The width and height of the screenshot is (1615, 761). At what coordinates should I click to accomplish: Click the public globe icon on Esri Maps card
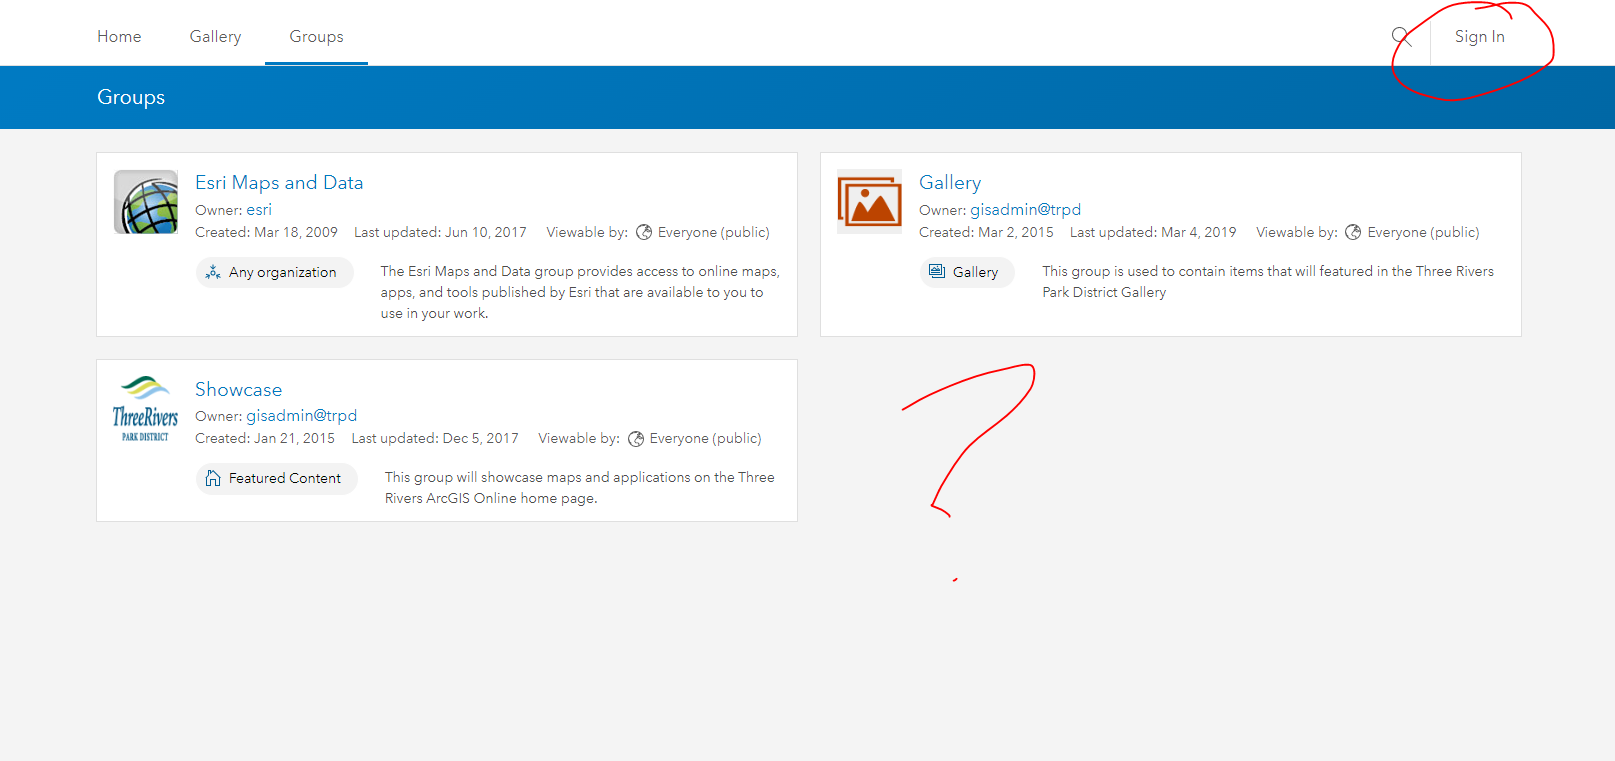click(x=644, y=232)
